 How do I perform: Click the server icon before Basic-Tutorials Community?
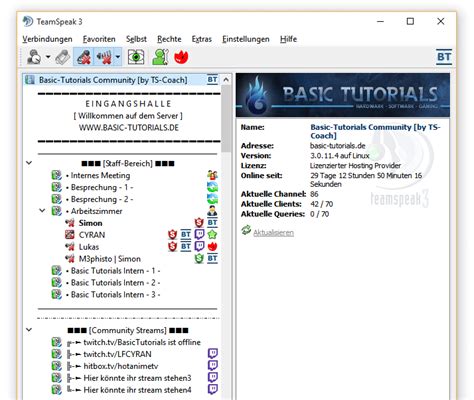tap(30, 80)
